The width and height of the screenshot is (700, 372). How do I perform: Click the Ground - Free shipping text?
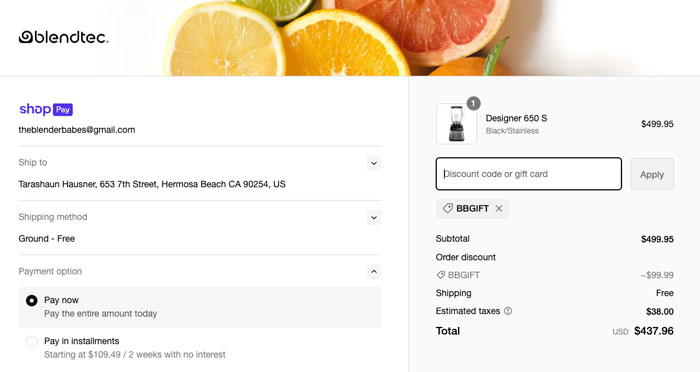pos(46,238)
